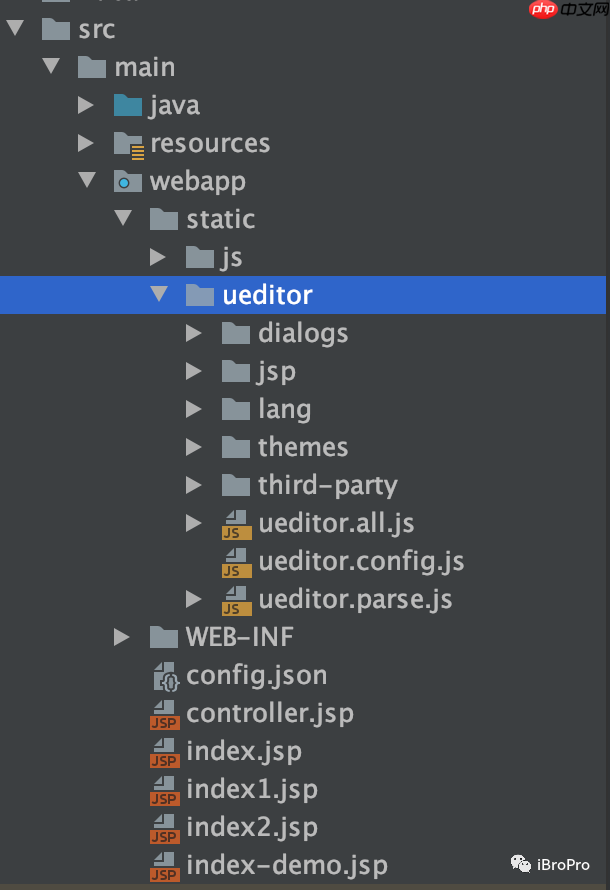Viewport: 610px width, 890px height.
Task: Select the webapp tree label
Action: [x=197, y=182]
